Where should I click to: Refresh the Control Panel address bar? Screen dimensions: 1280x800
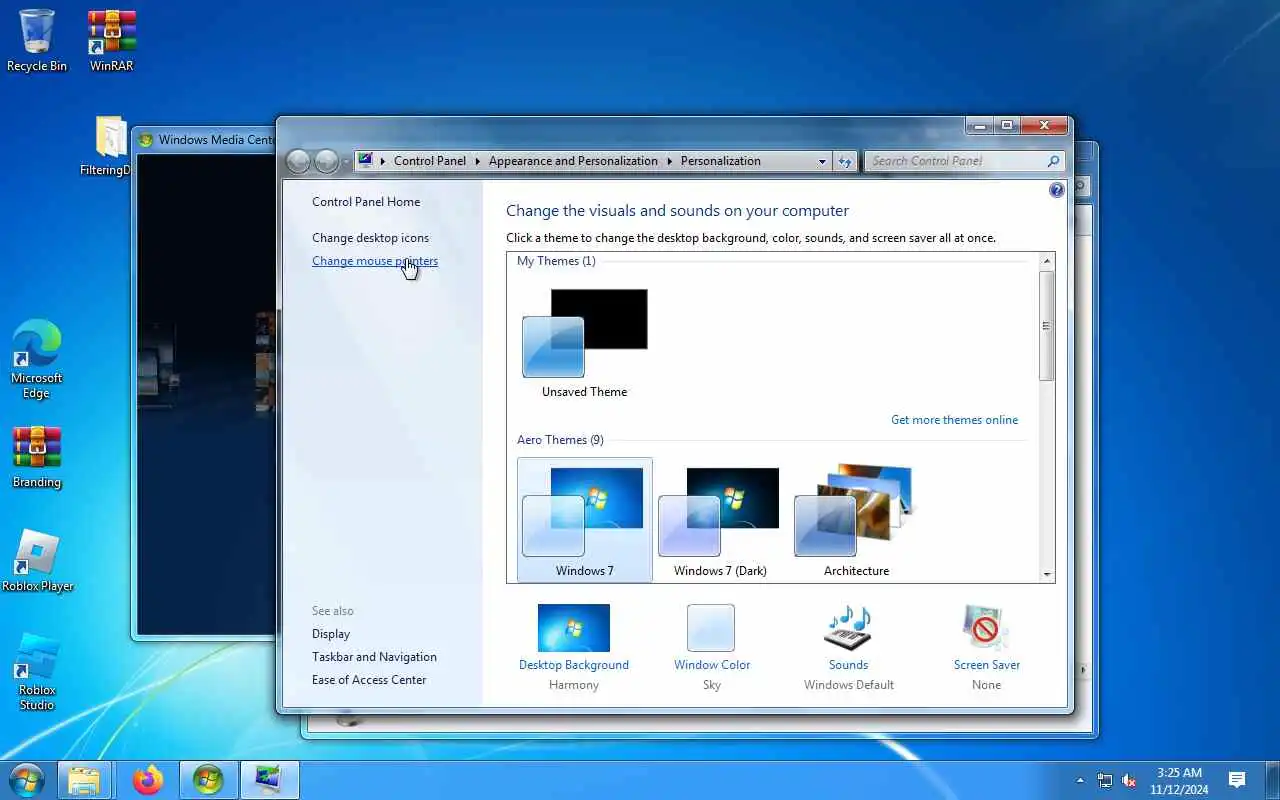846,161
